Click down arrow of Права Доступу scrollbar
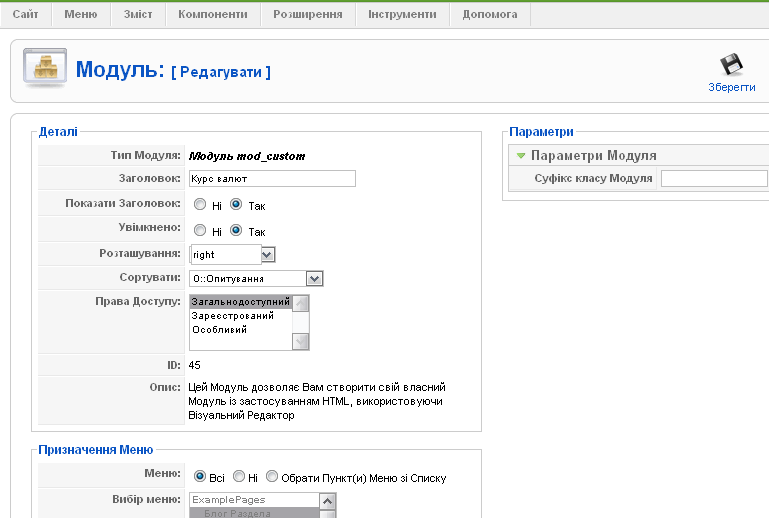The width and height of the screenshot is (769, 518). (x=300, y=341)
